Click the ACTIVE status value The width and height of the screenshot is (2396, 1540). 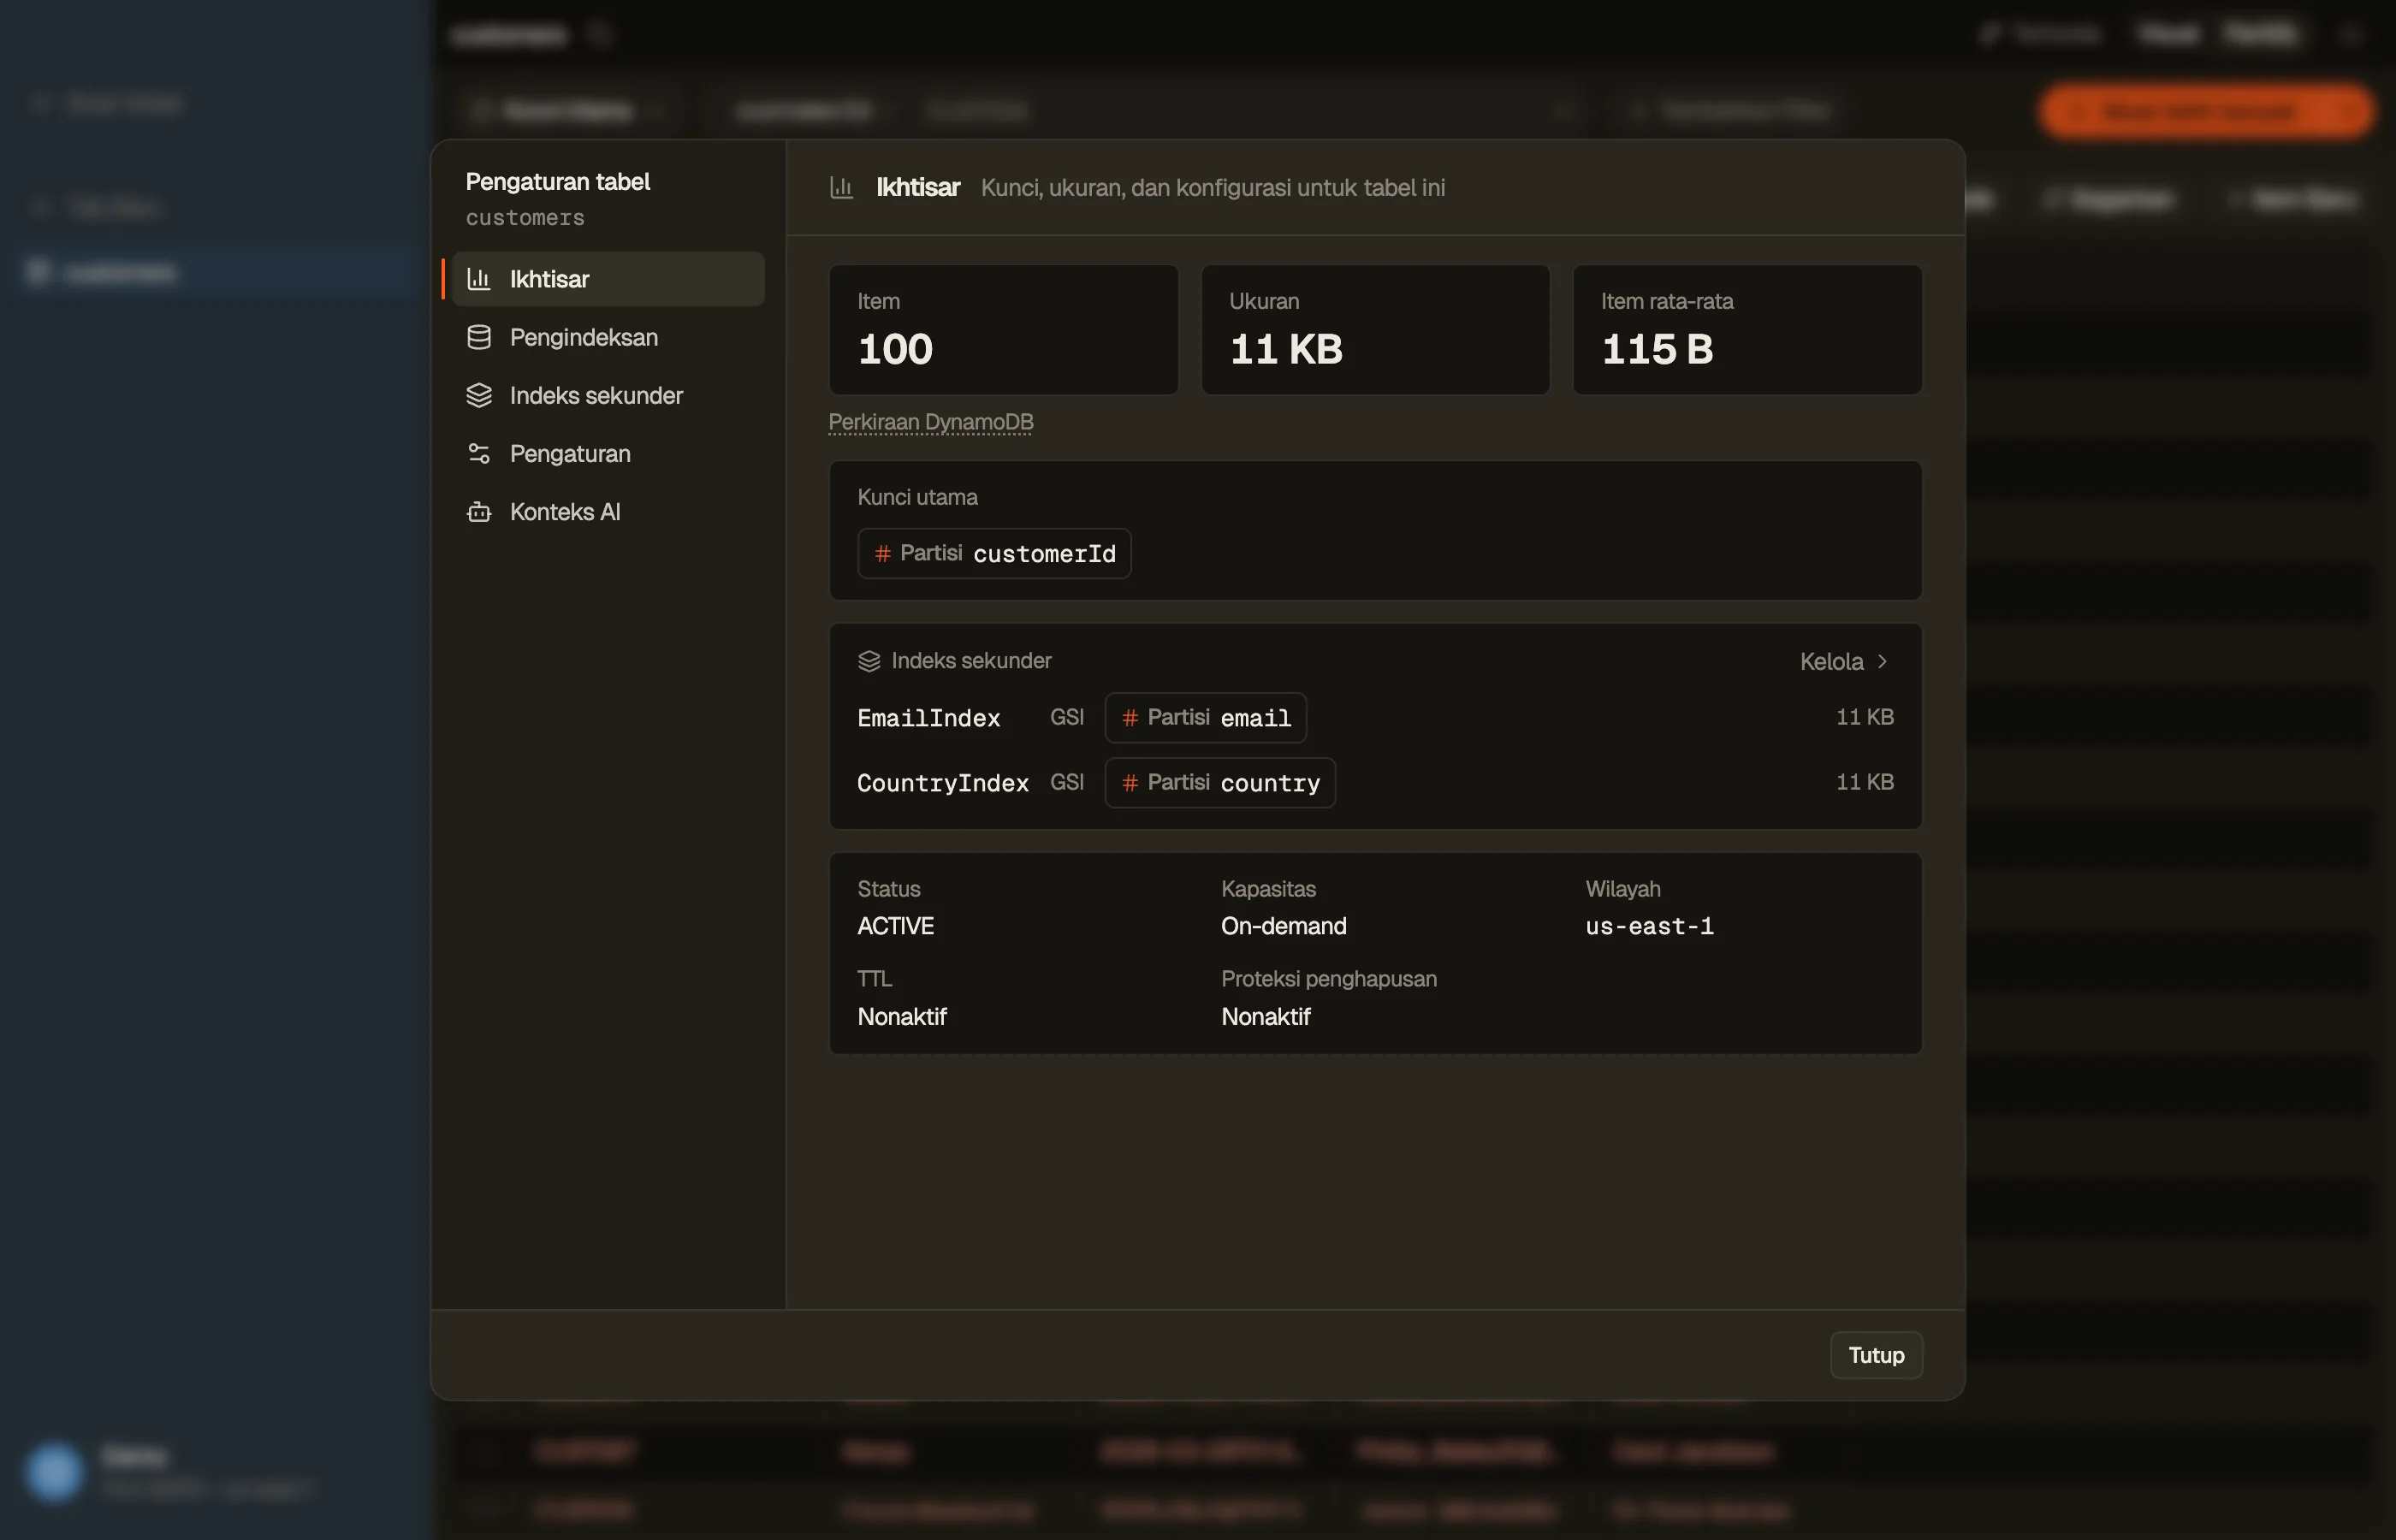point(895,926)
